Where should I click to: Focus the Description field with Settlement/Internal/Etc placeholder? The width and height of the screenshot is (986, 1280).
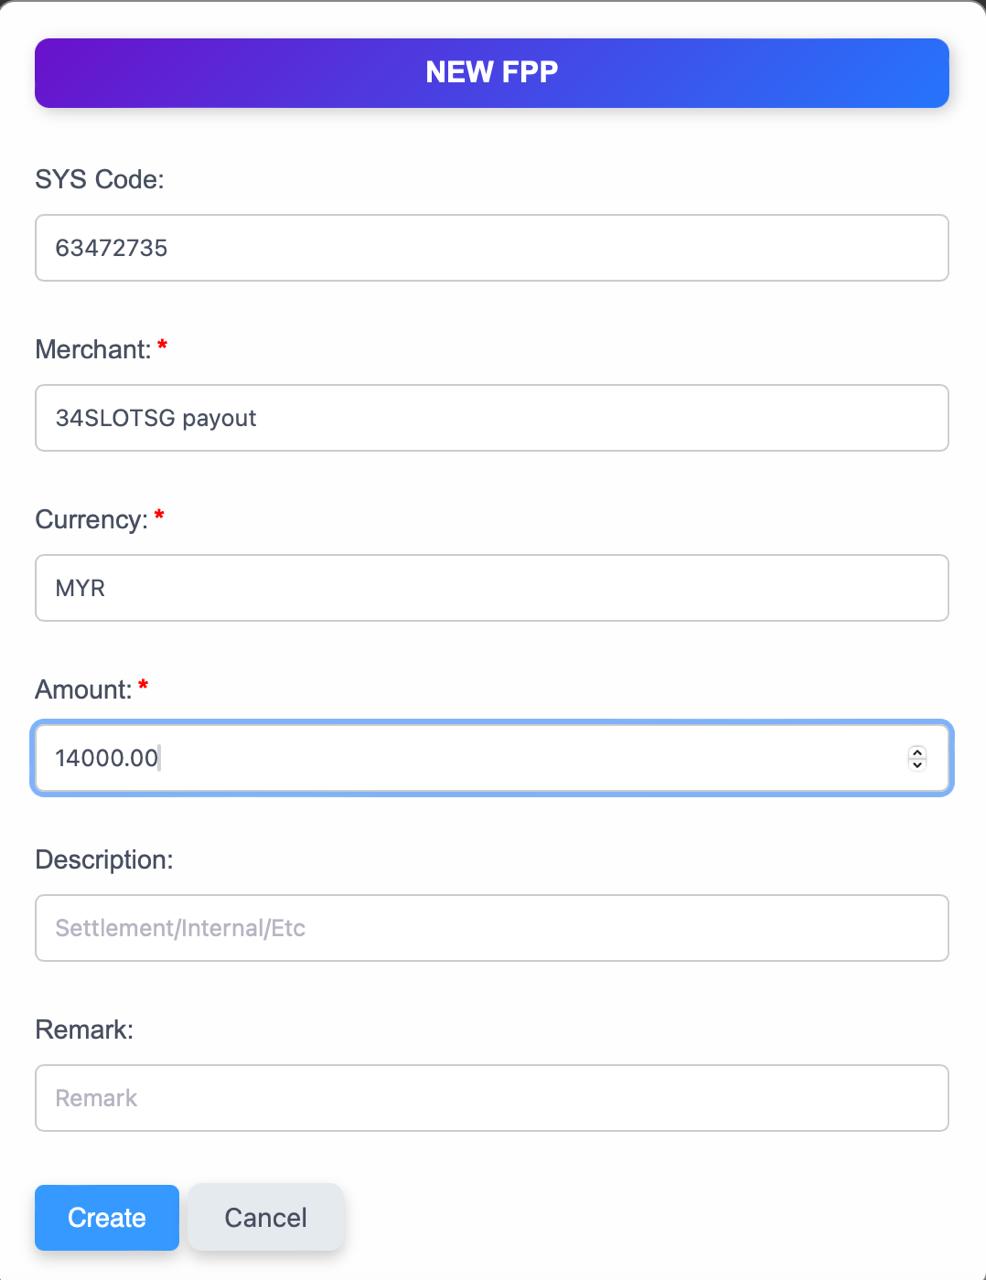point(491,928)
